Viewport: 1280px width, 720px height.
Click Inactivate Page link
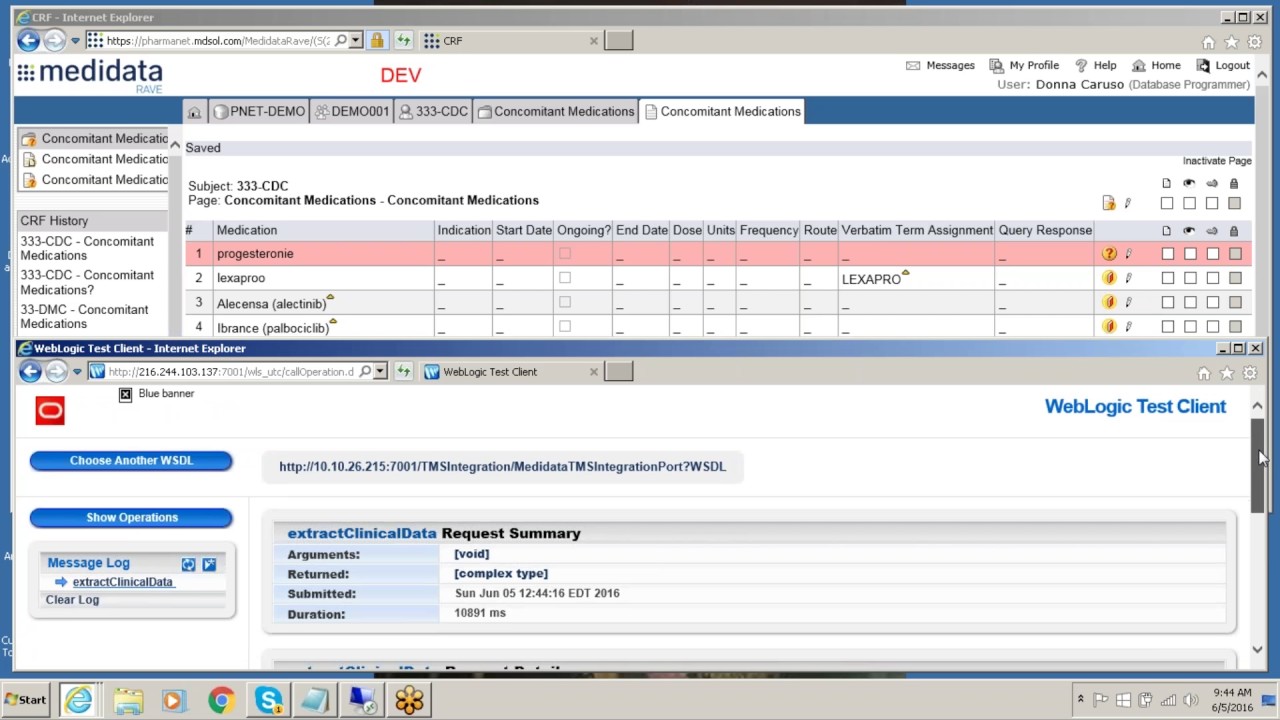pos(1217,160)
